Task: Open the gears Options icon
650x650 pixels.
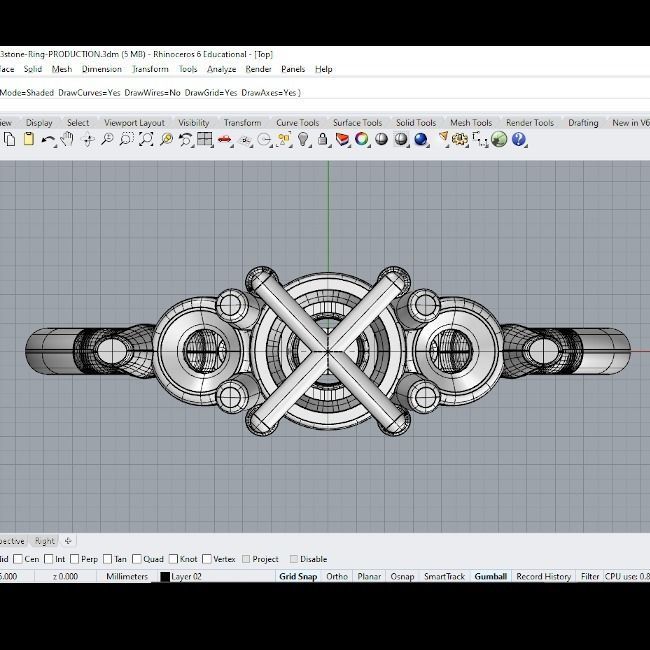Action: pyautogui.click(x=459, y=139)
